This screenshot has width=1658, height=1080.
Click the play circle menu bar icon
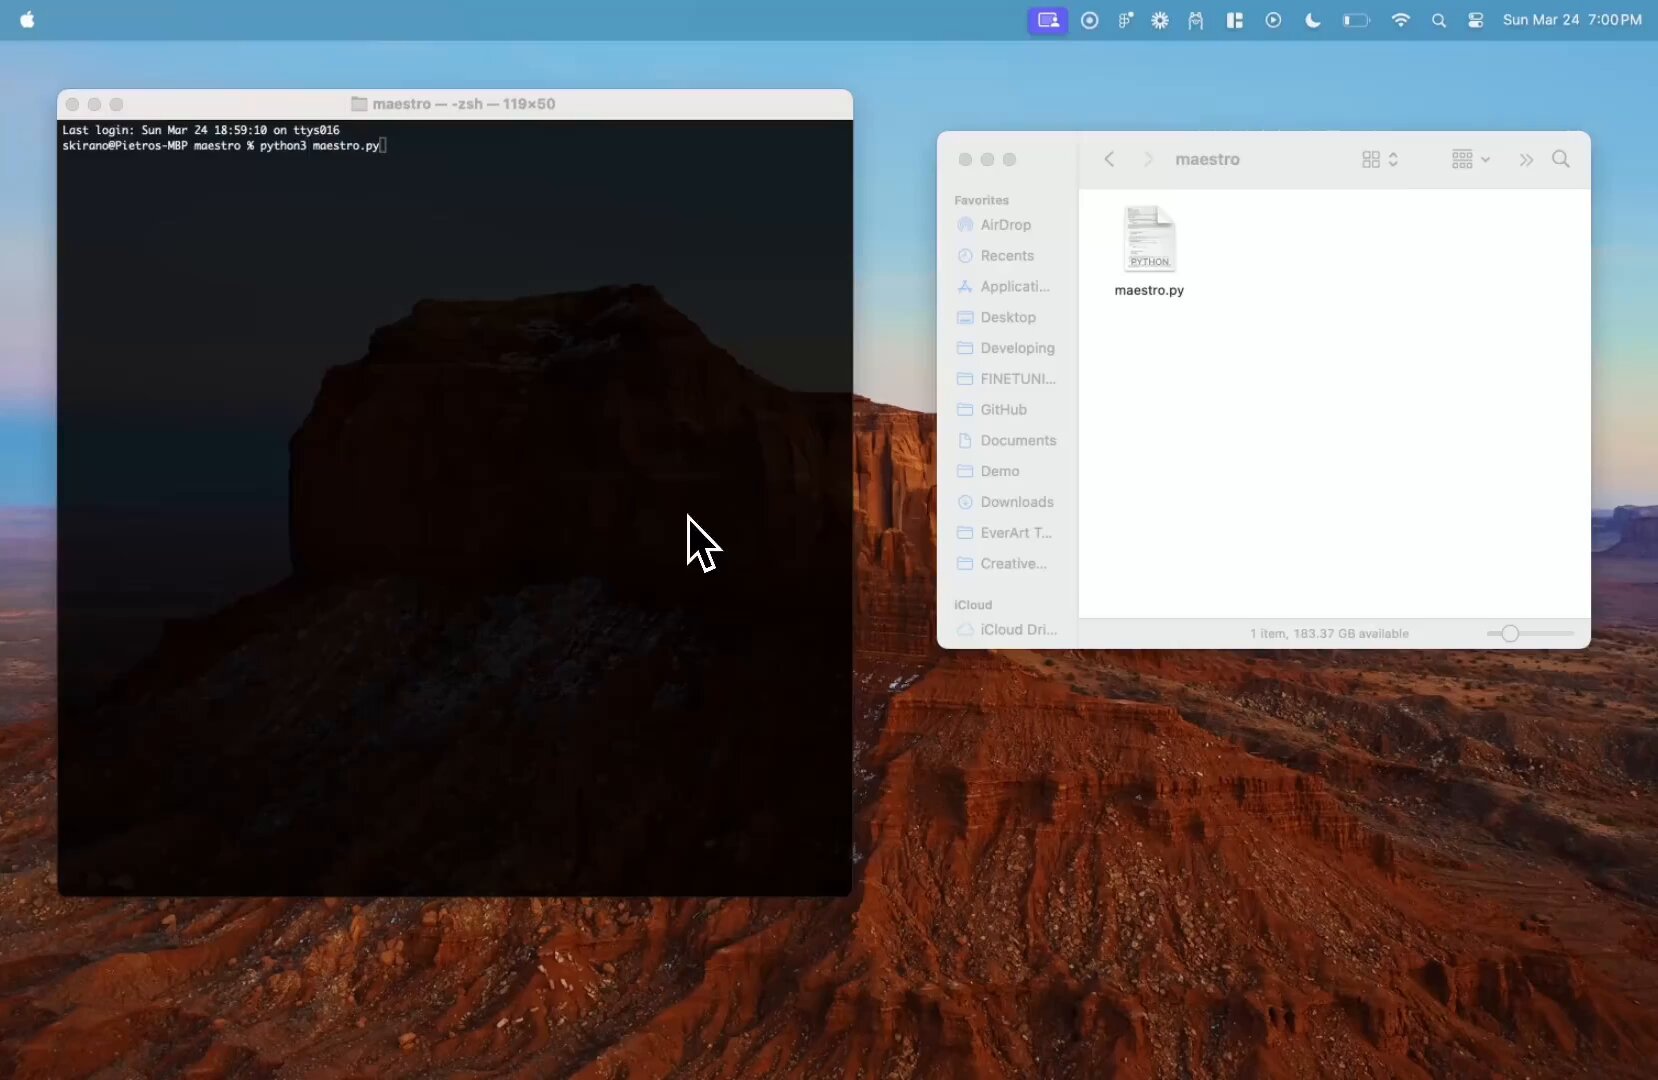(1273, 20)
